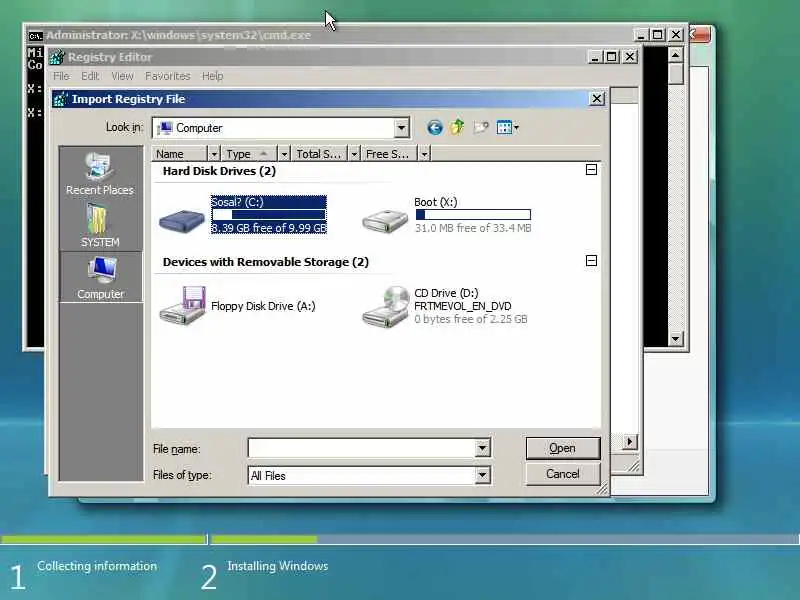The height and width of the screenshot is (600, 800).
Task: Expand the Files of type dropdown
Action: pos(482,476)
